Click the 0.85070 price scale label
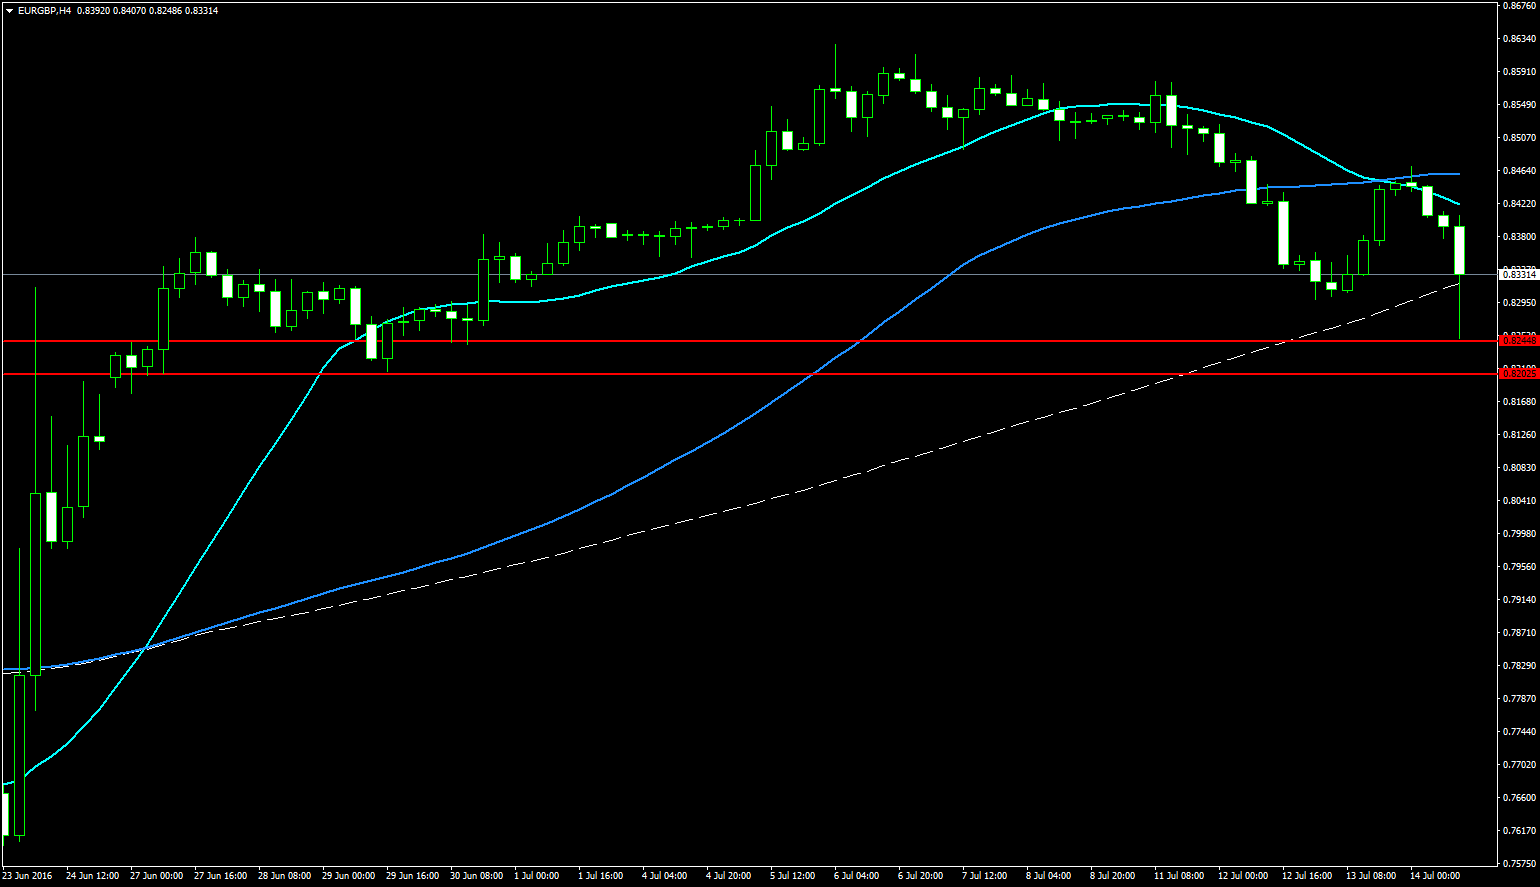This screenshot has height=887, width=1540. (x=1519, y=138)
